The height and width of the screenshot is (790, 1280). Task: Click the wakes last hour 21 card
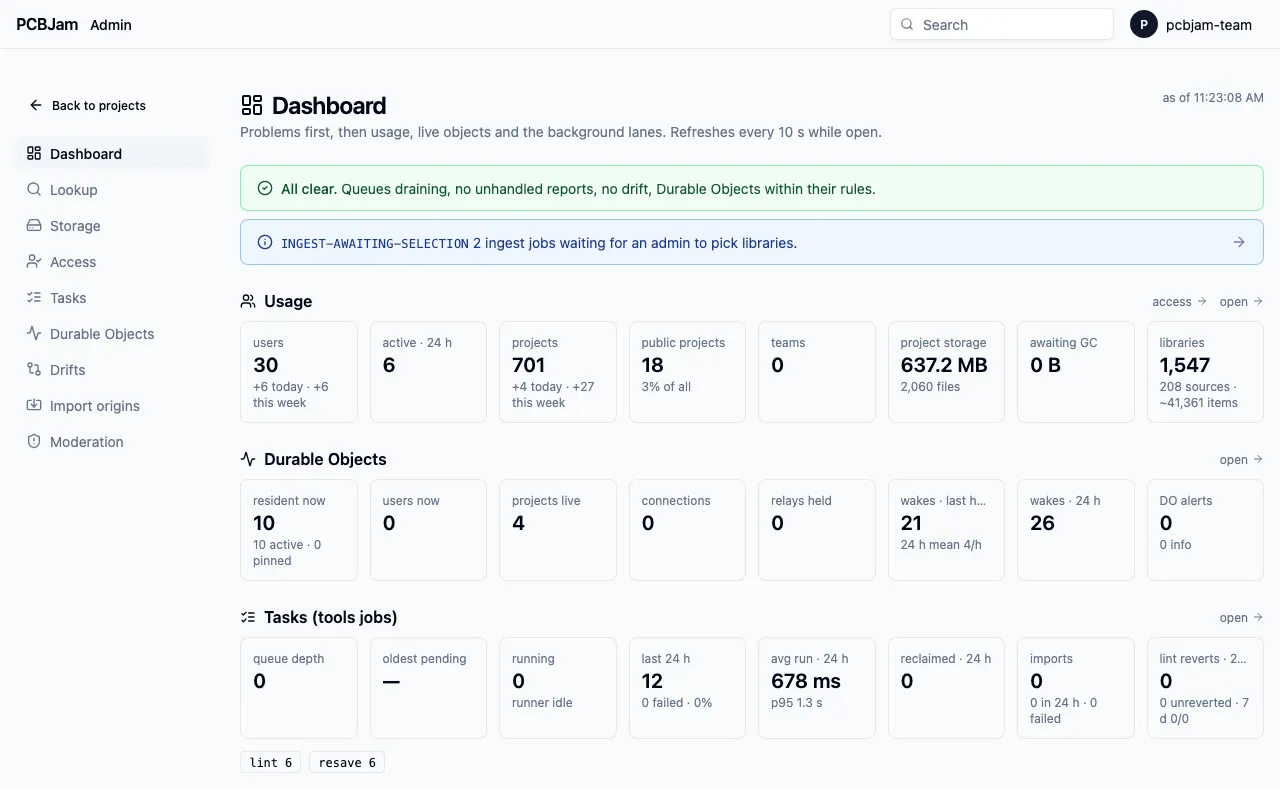coord(946,530)
